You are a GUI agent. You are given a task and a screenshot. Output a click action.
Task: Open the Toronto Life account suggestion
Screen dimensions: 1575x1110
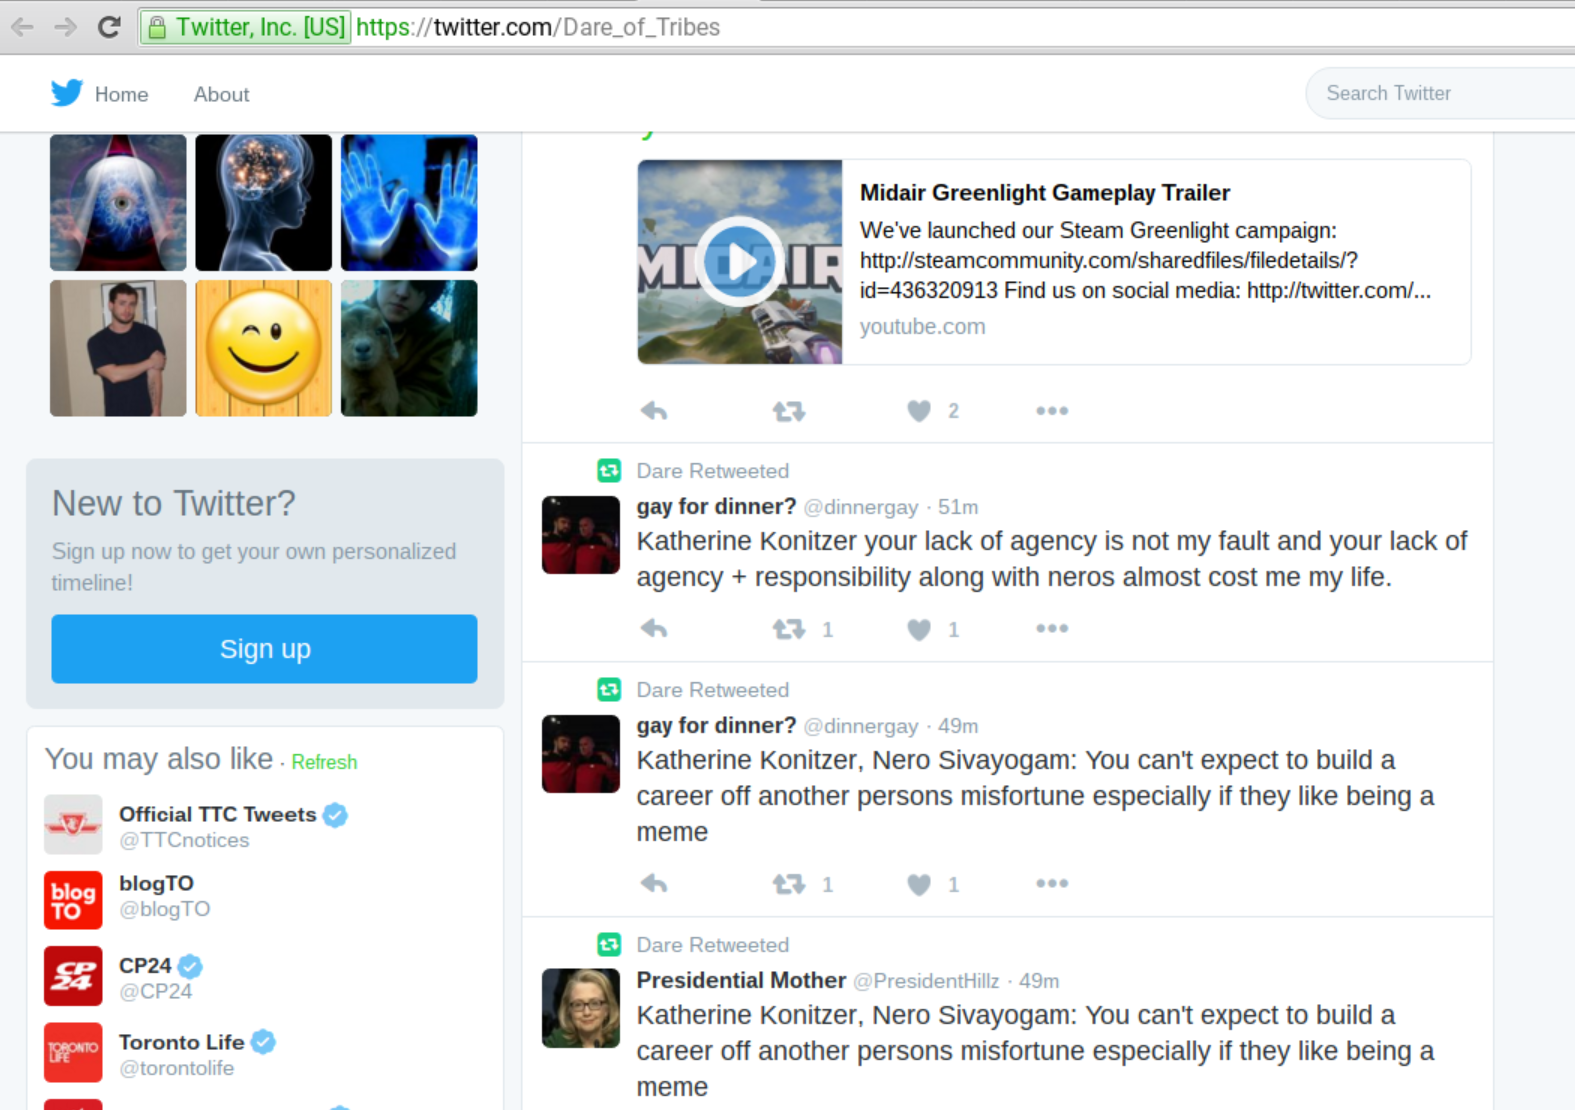pos(181,1042)
